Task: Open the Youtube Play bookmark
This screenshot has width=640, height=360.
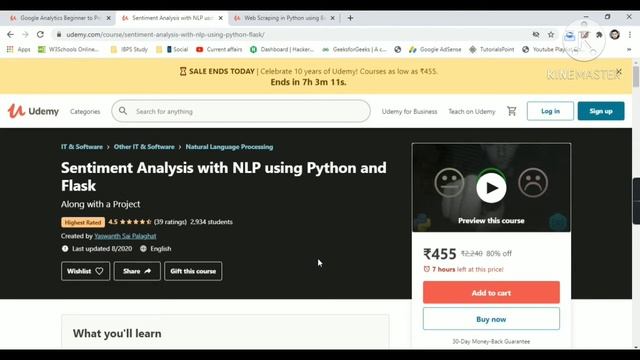Action: [x=551, y=49]
